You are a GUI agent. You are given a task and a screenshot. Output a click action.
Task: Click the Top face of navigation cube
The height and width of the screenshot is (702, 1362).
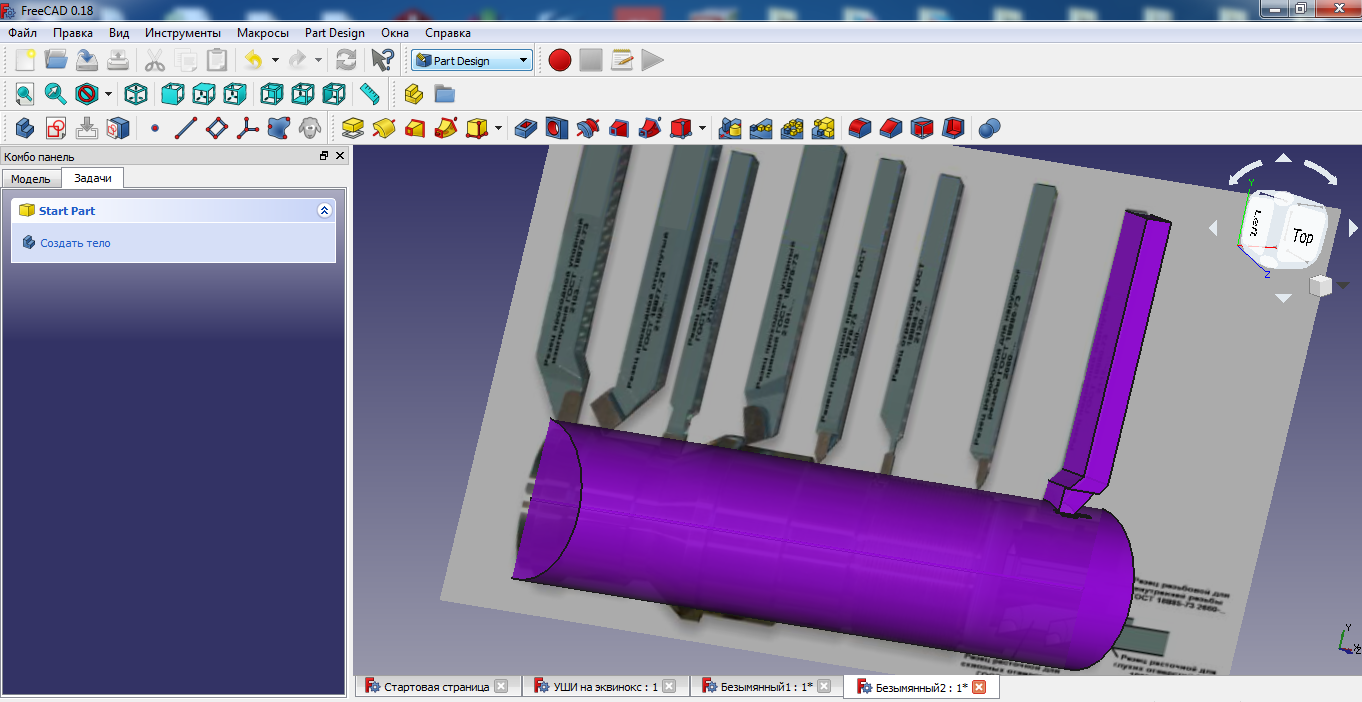(1303, 237)
